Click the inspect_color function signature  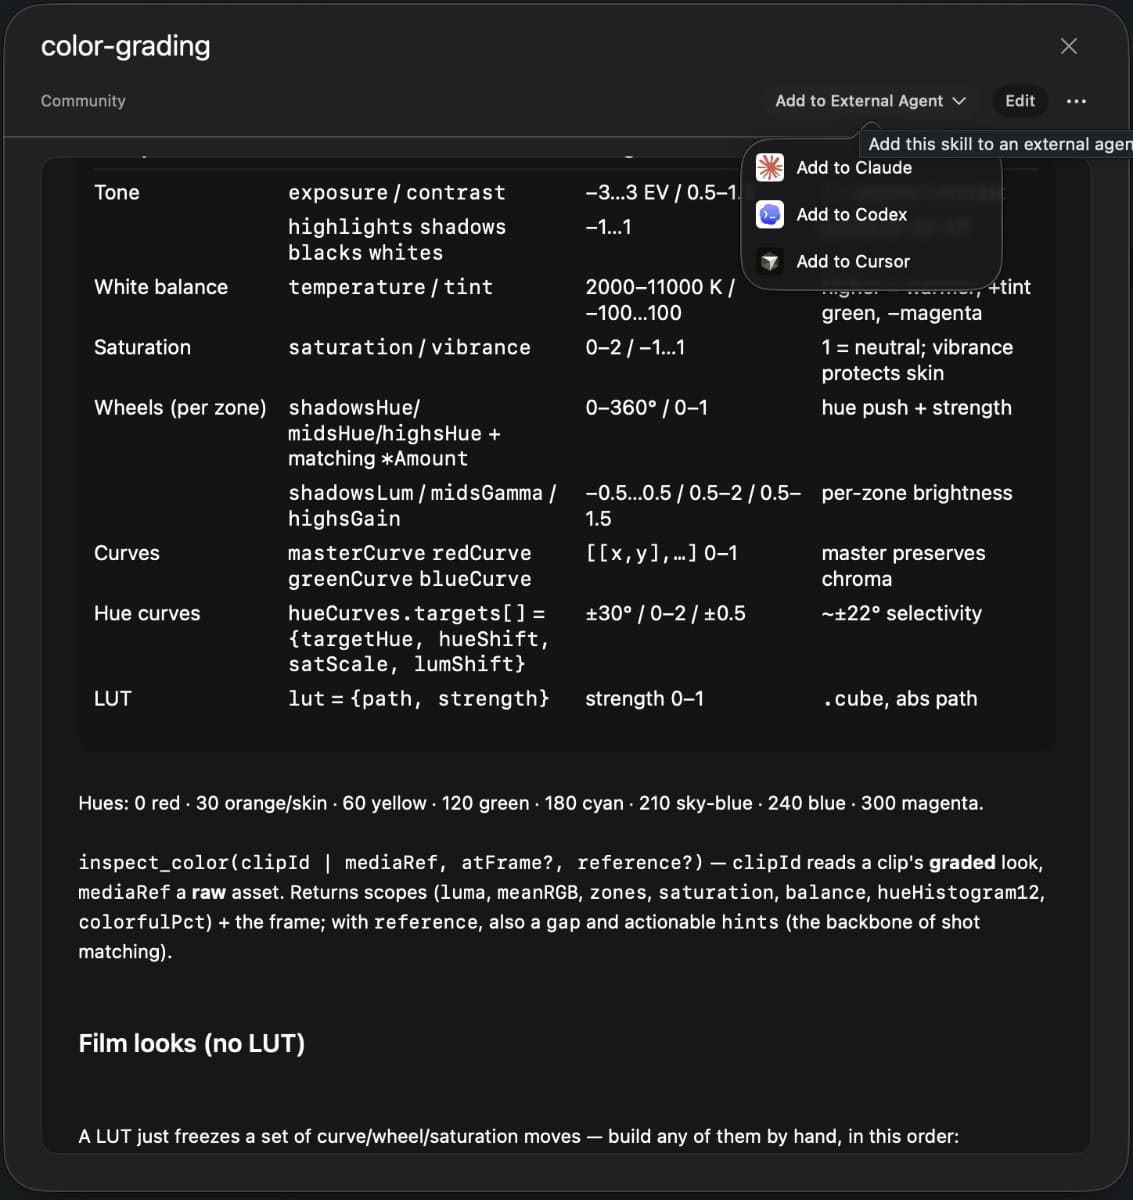pos(390,862)
